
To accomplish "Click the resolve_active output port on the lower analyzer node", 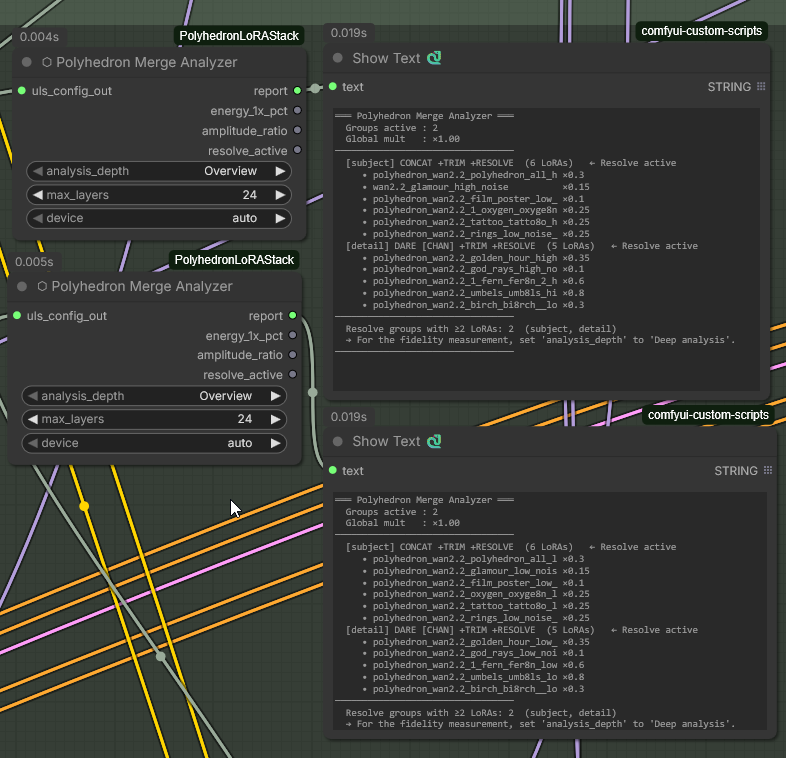I will point(293,374).
